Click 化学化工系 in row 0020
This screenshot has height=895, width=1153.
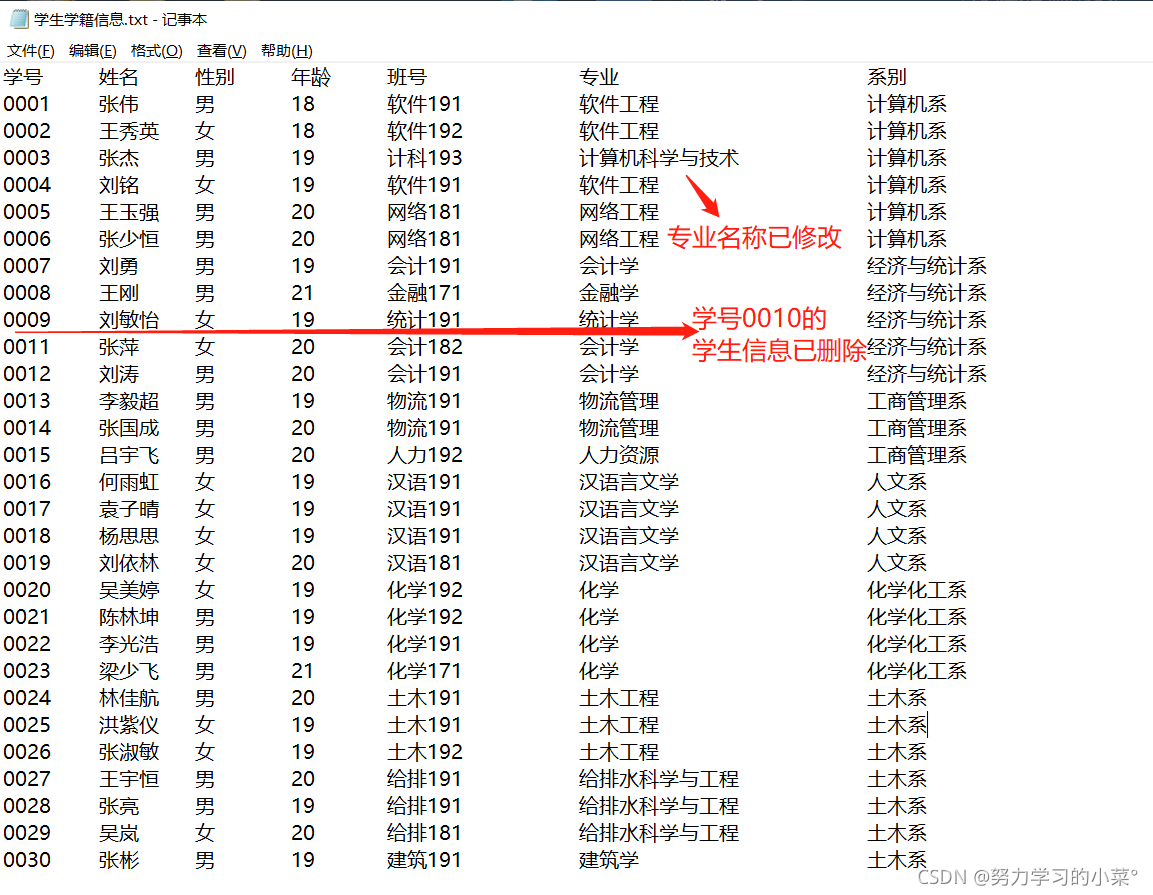(917, 590)
